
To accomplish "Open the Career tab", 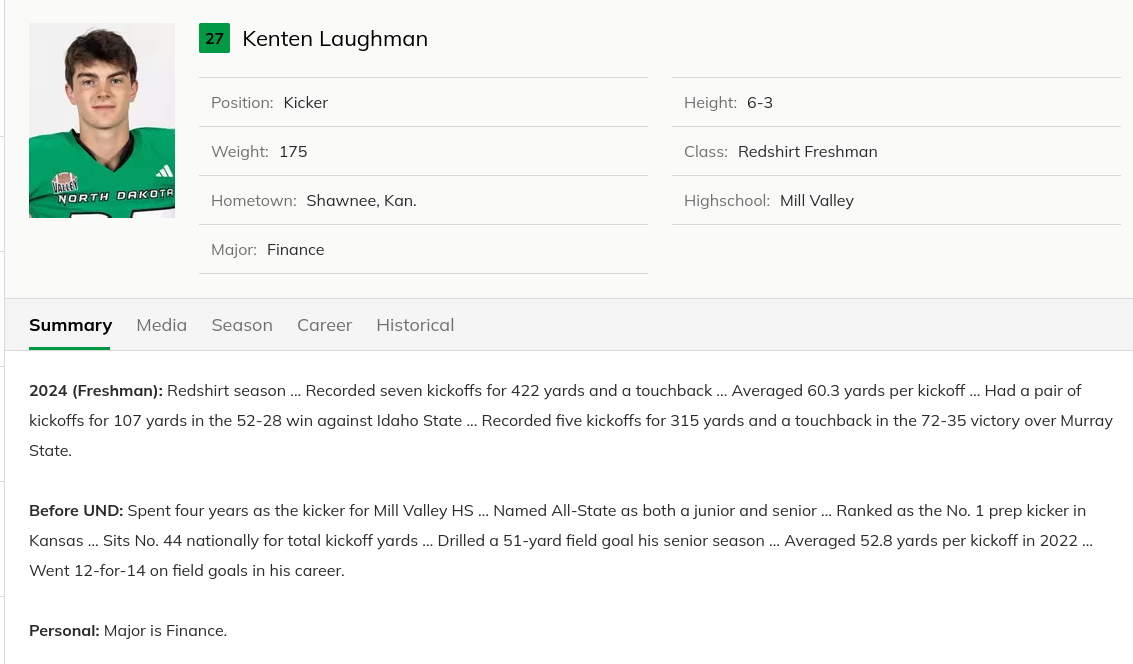I will tap(324, 325).
